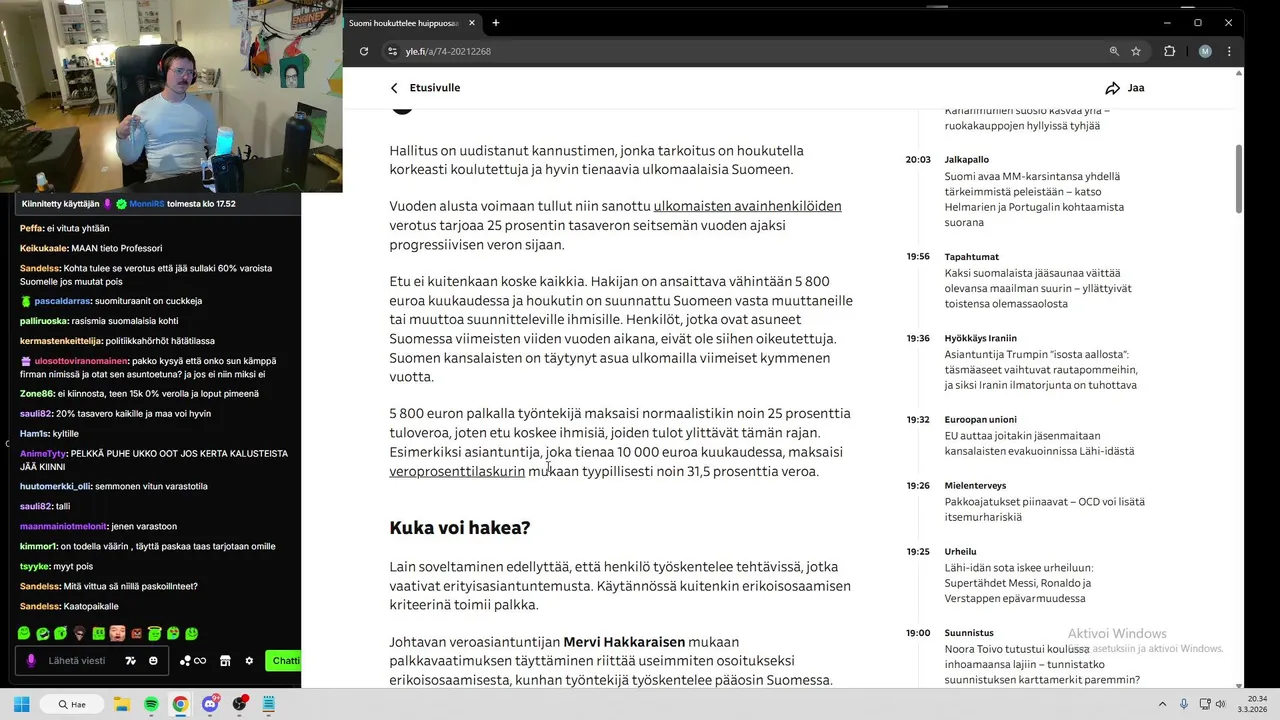Image resolution: width=1280 pixels, height=720 pixels.
Task: Open the chat shop storefront icon
Action: point(225,661)
